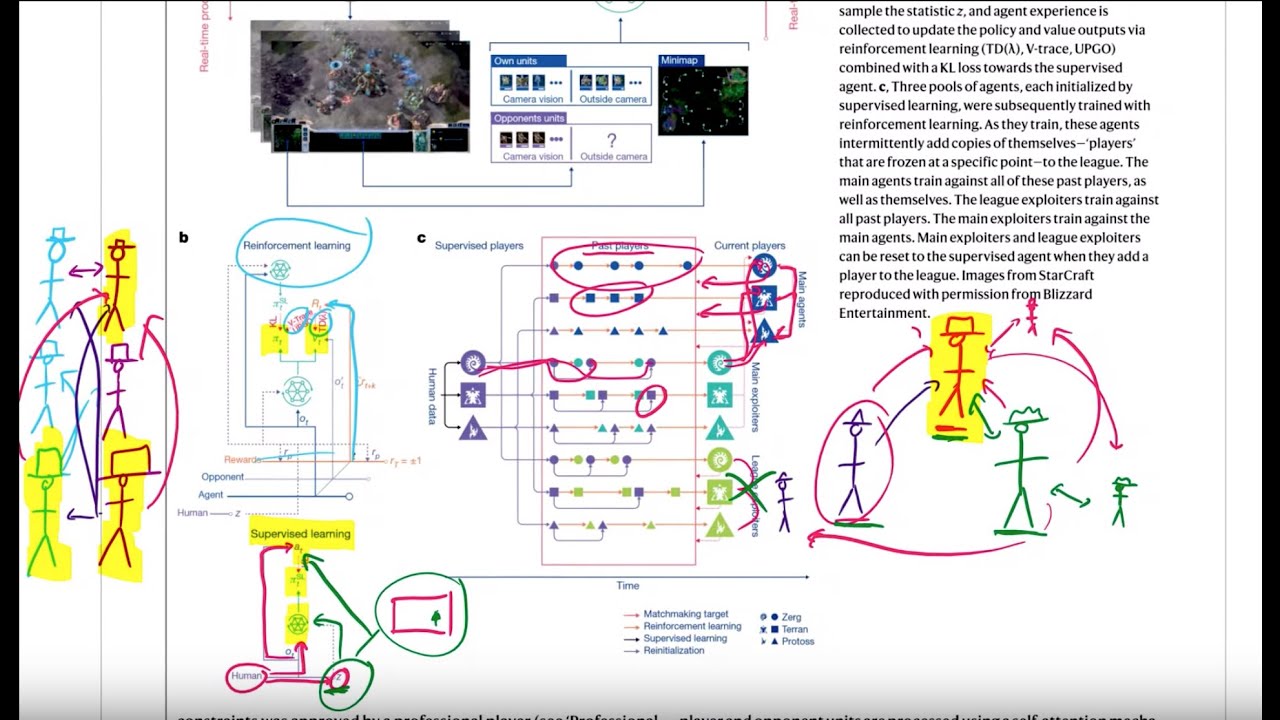This screenshot has width=1280, height=720.
Task: Select the purple Zerg icon beside Human data
Action: 472,363
